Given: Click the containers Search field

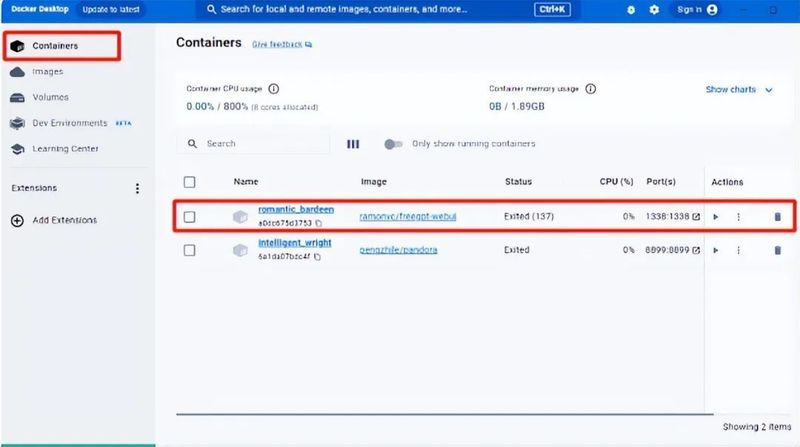Looking at the screenshot, I should click(254, 143).
